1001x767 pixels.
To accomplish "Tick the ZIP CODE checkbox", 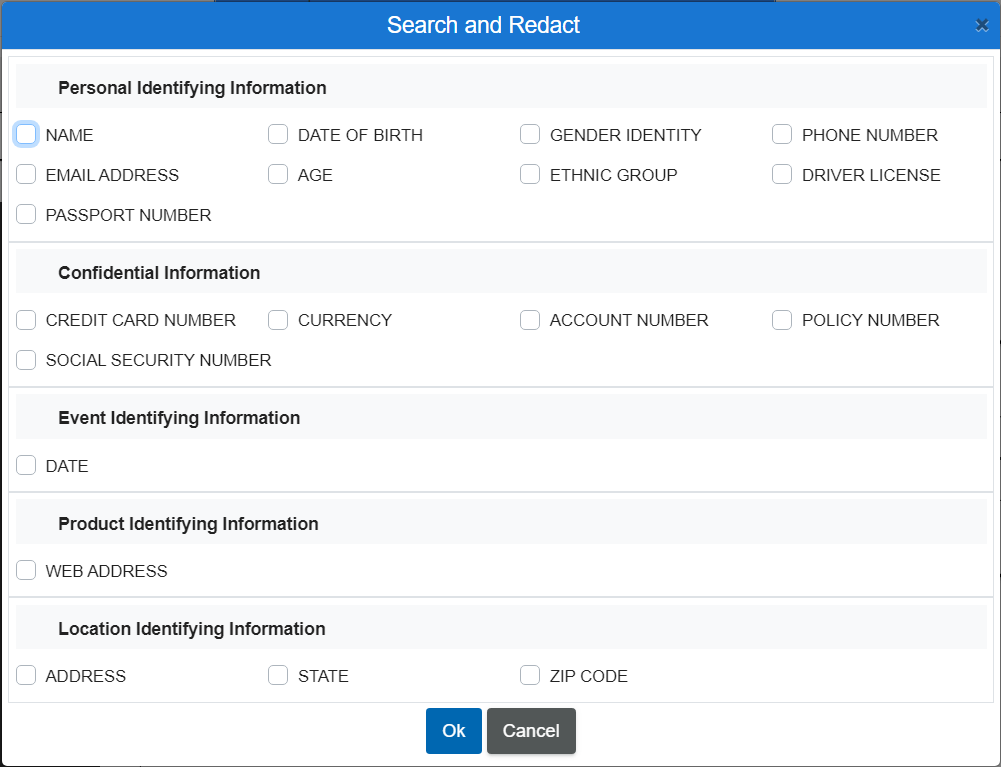I will pyautogui.click(x=530, y=676).
